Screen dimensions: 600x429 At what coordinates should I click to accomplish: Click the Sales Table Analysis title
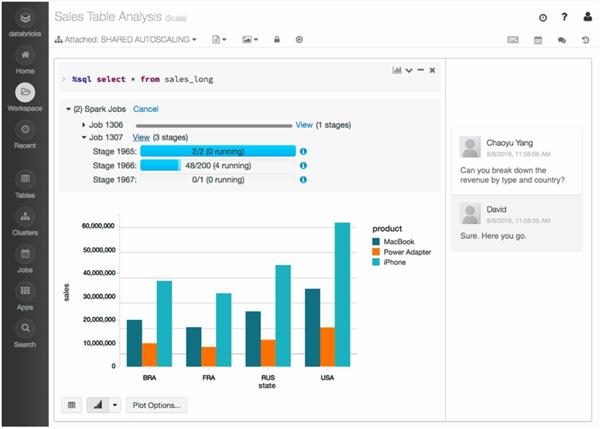108,17
